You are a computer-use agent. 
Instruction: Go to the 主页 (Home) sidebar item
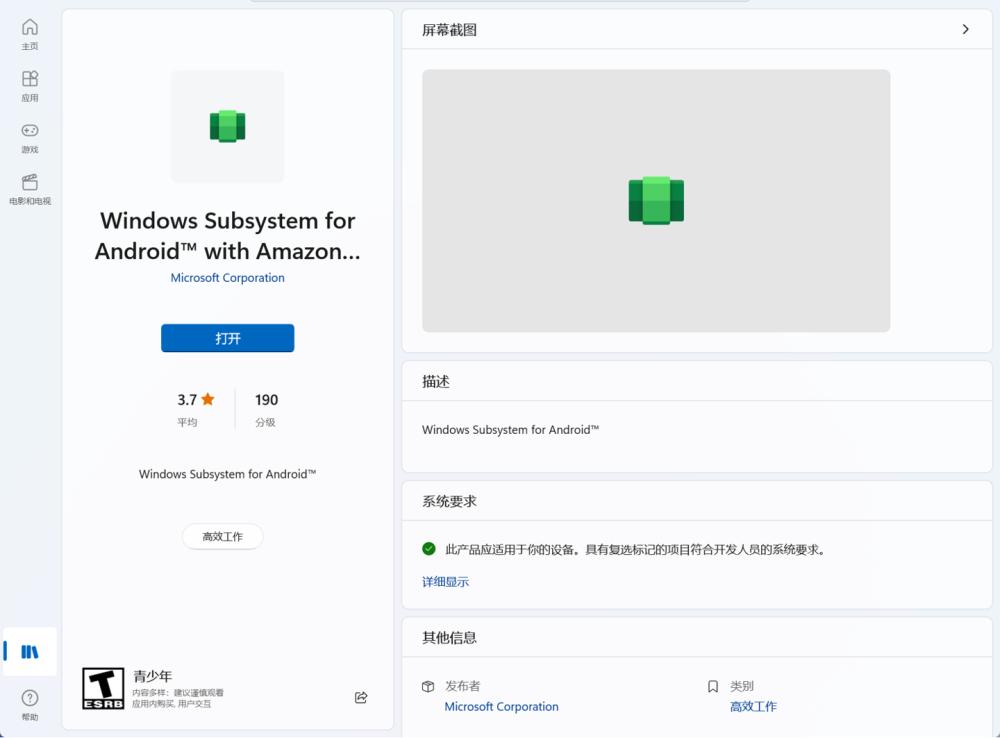[30, 33]
